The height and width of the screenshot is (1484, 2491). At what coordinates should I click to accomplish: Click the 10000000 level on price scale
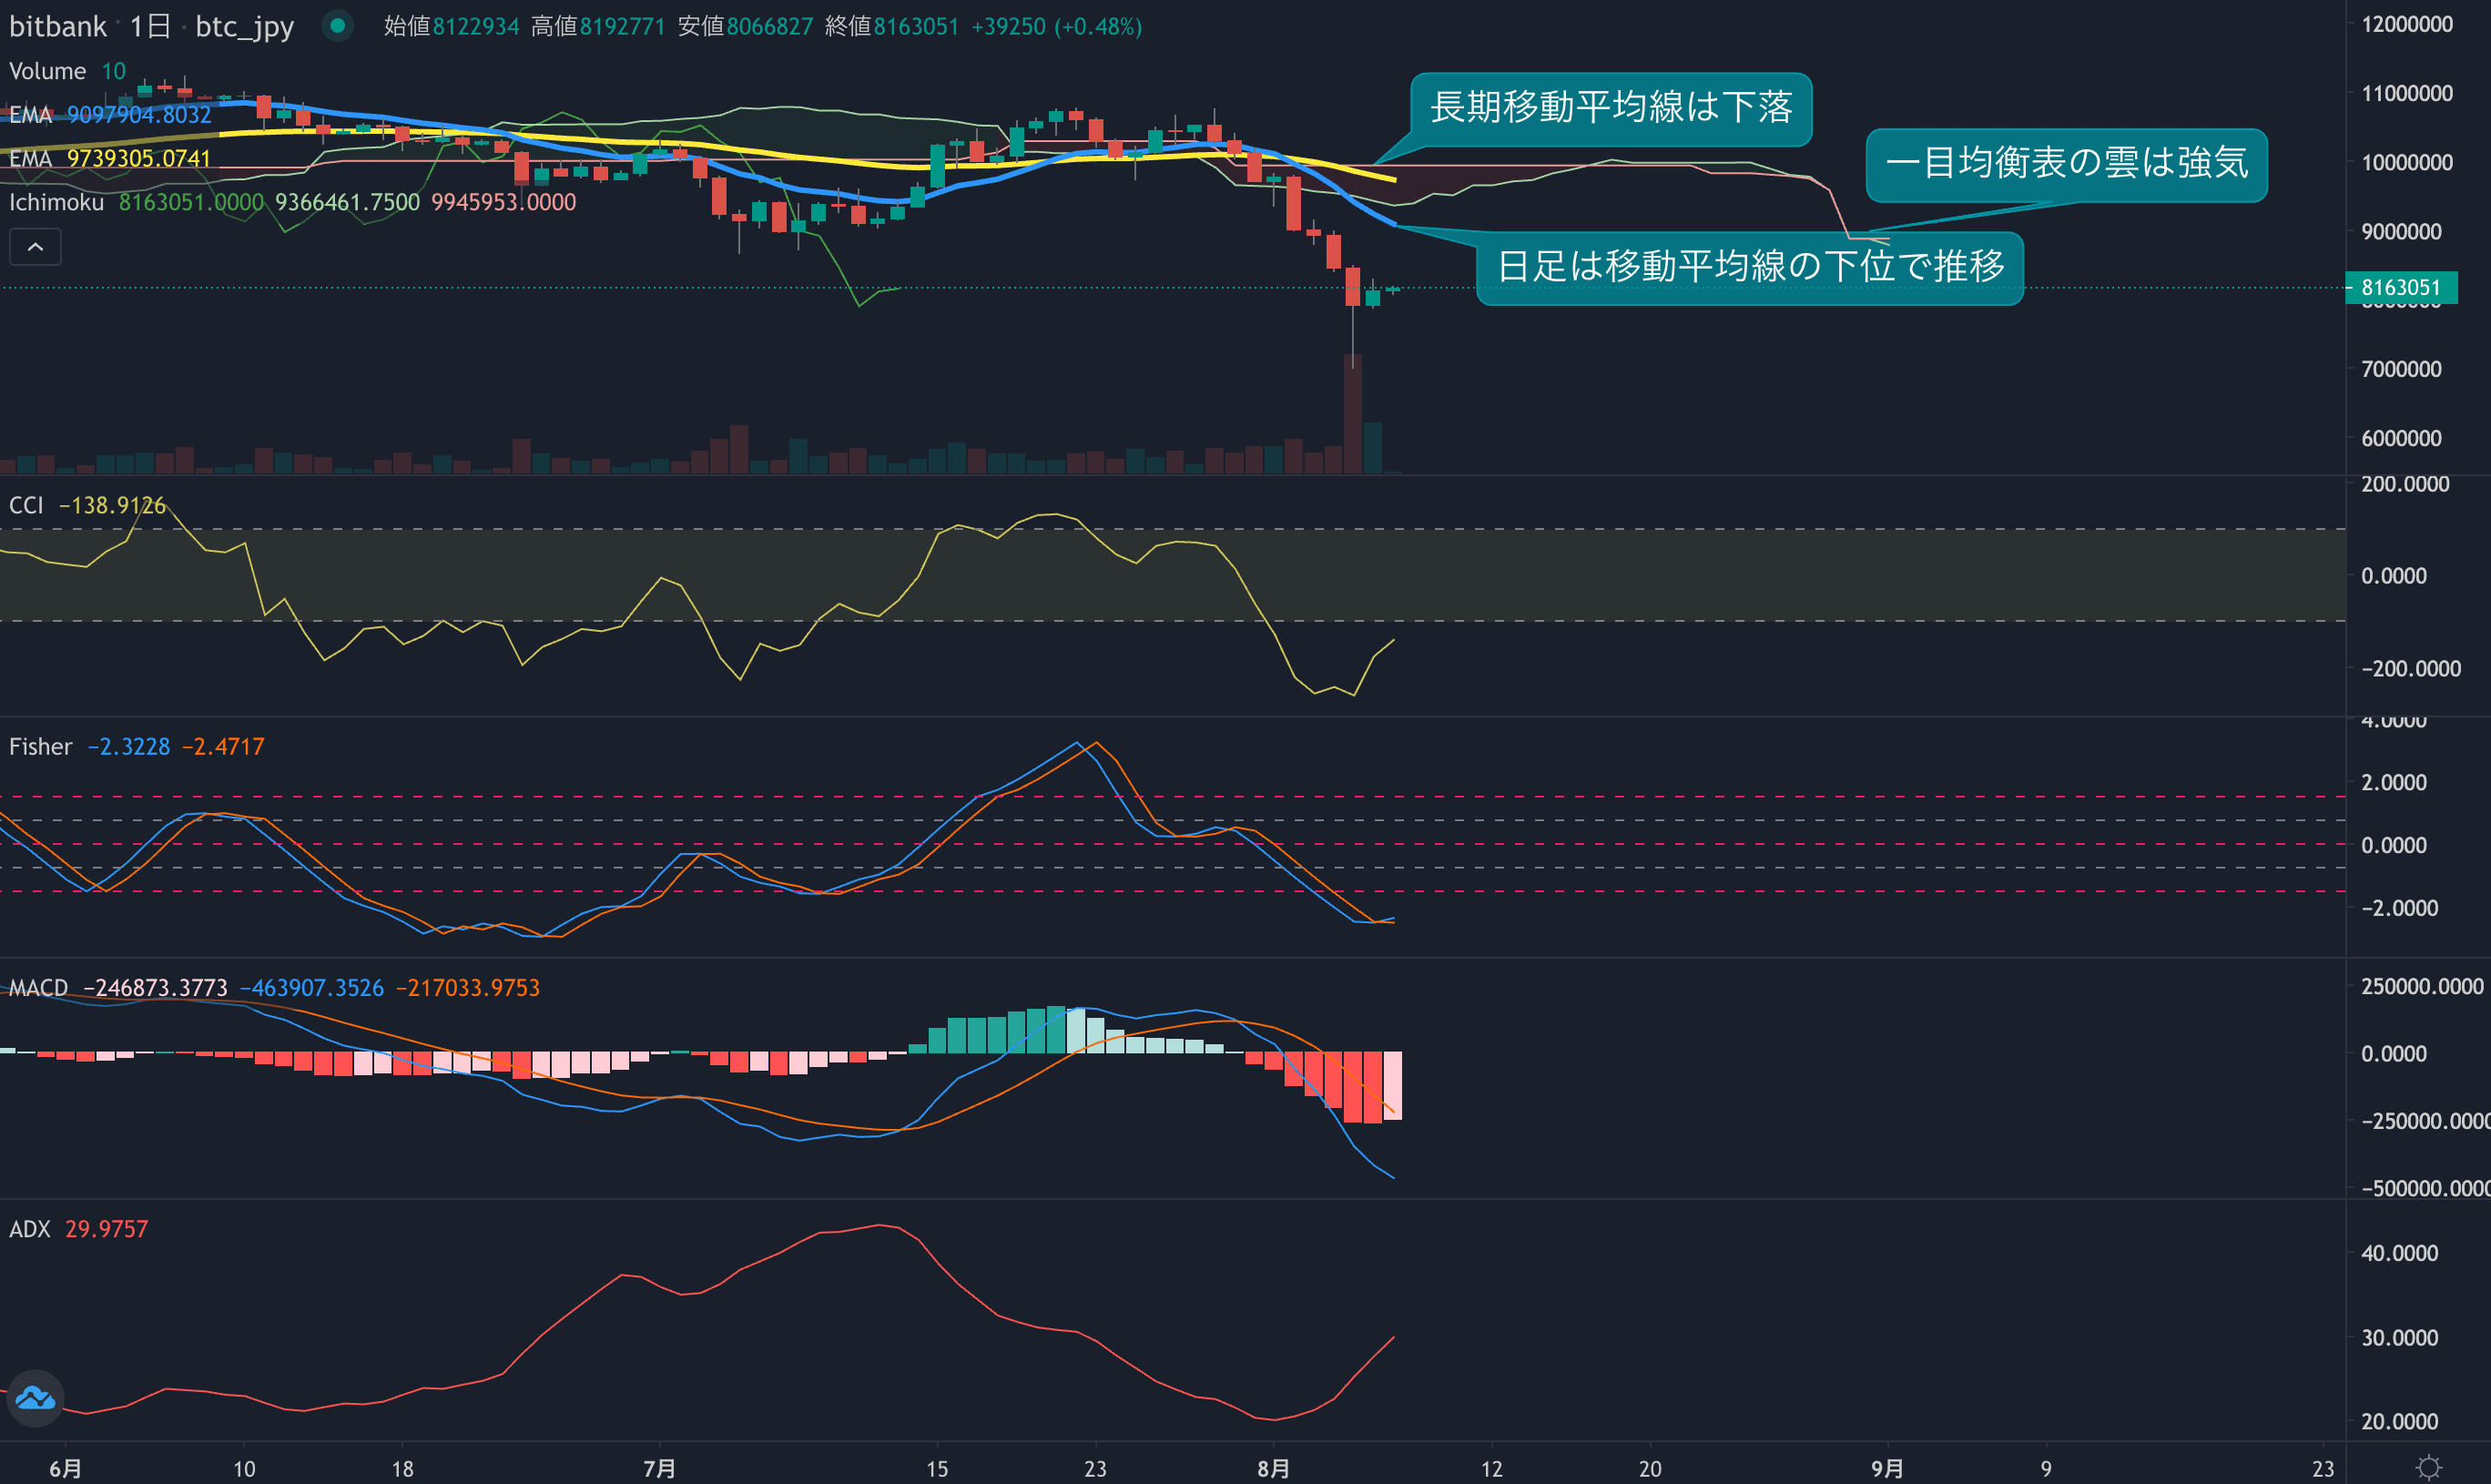2406,162
